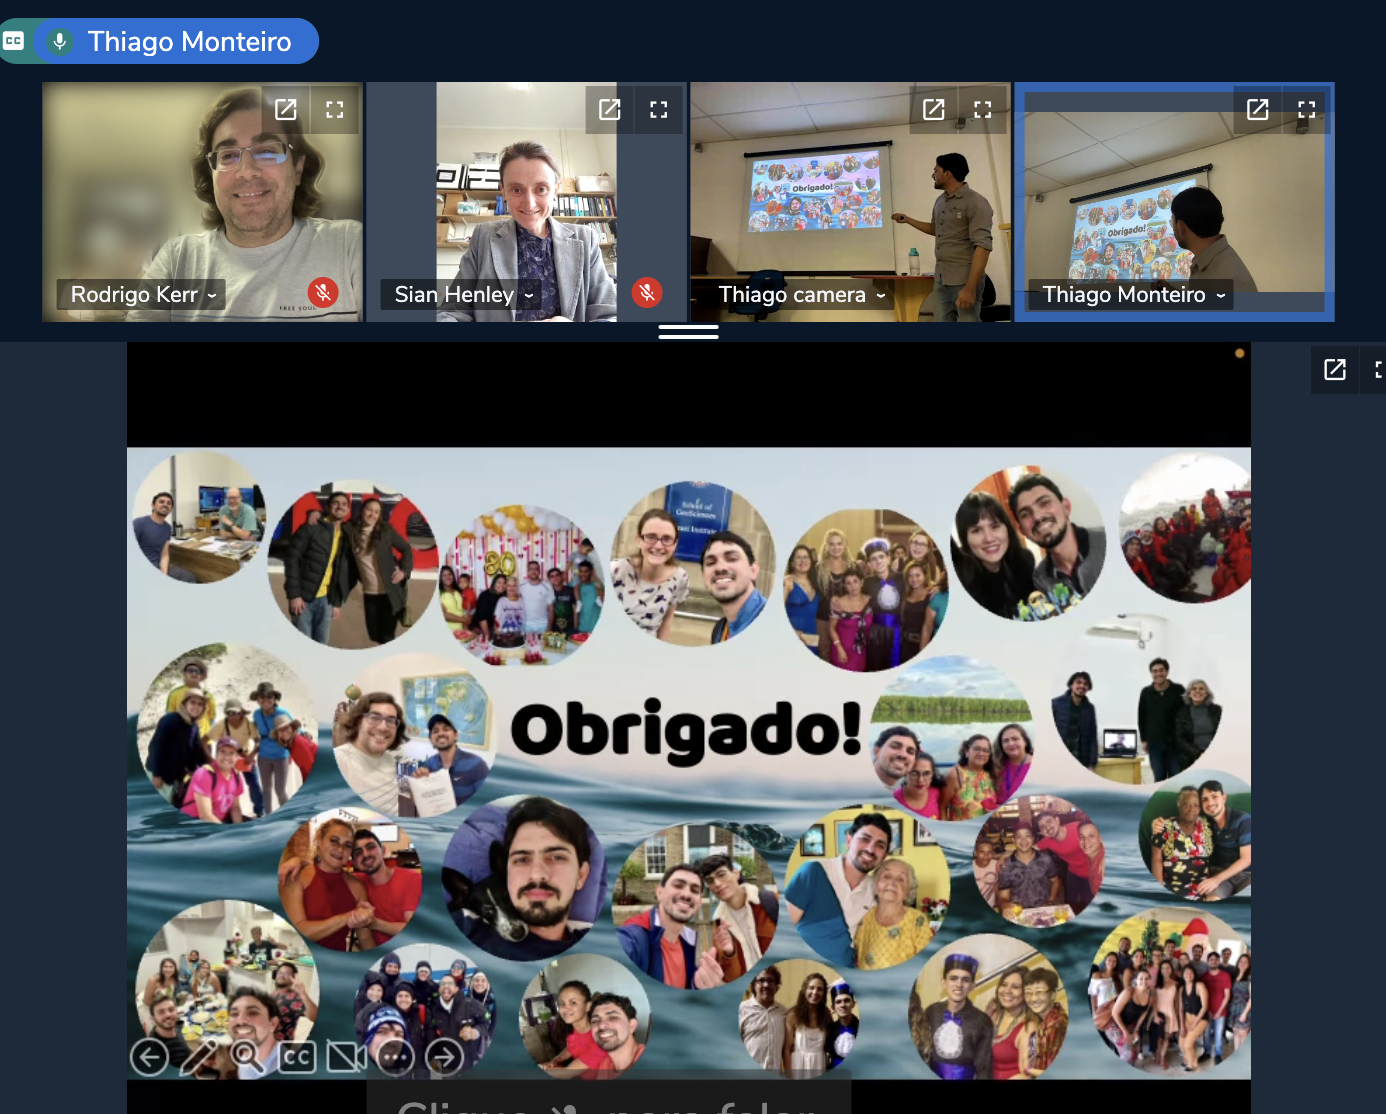Go to previous slide with left arrow
The image size is (1386, 1114).
[x=150, y=1057]
